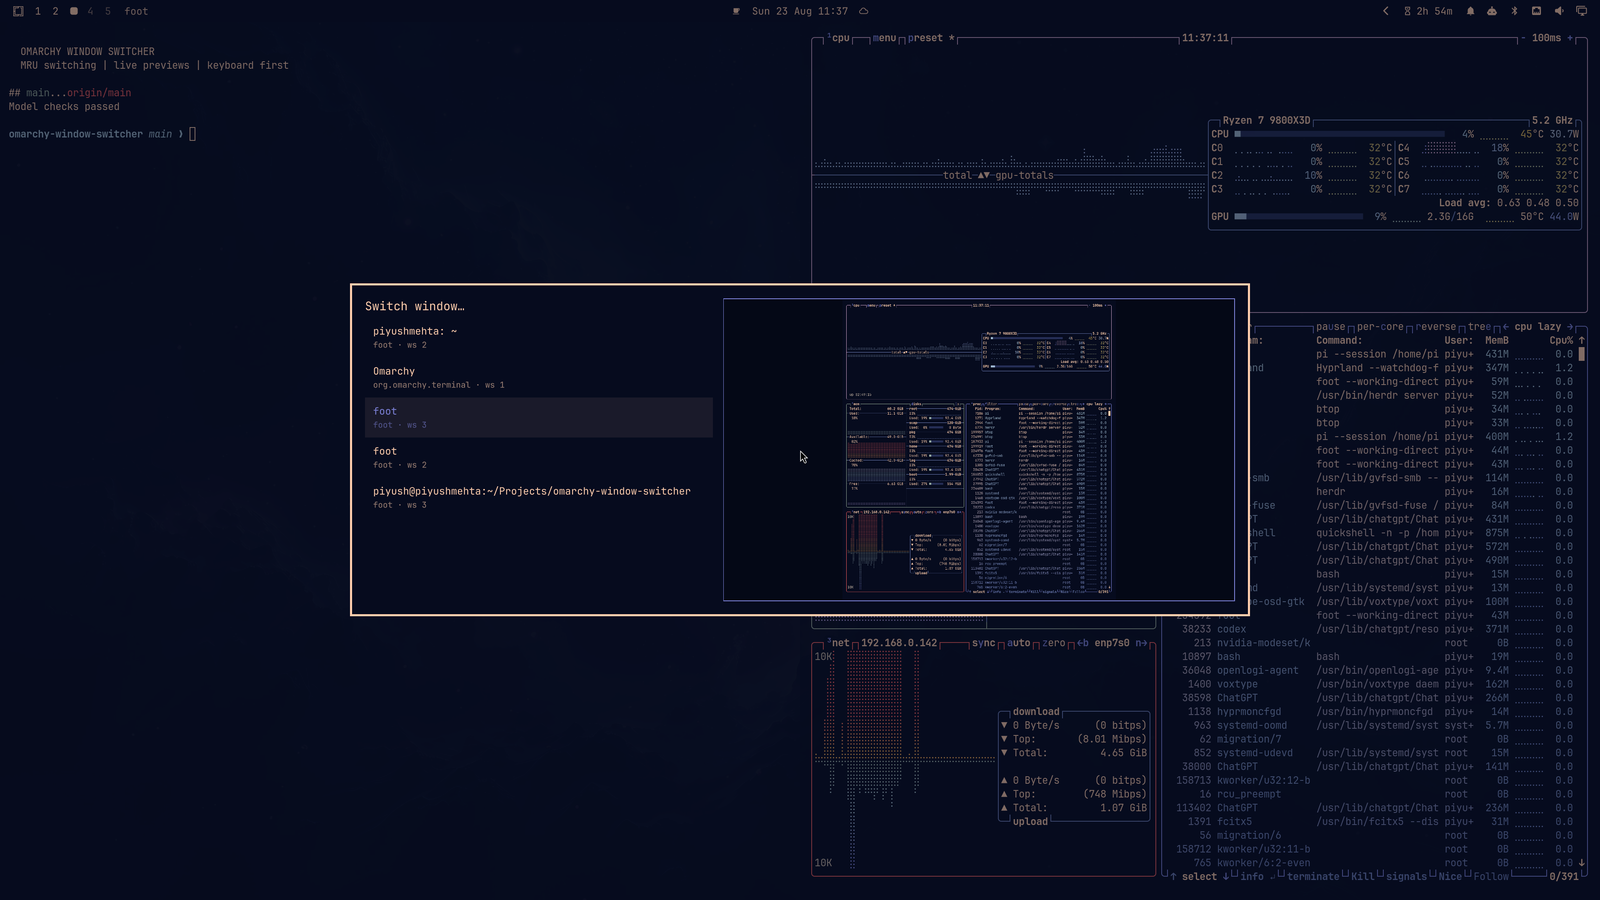Switch to workspace 2
Viewport: 1600px width, 900px height.
(x=55, y=11)
